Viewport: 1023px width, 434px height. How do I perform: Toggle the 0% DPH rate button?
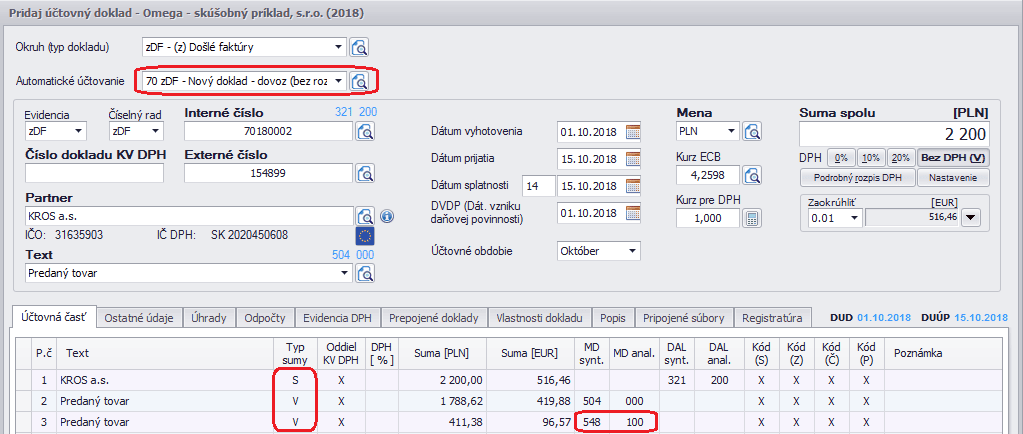click(841, 158)
